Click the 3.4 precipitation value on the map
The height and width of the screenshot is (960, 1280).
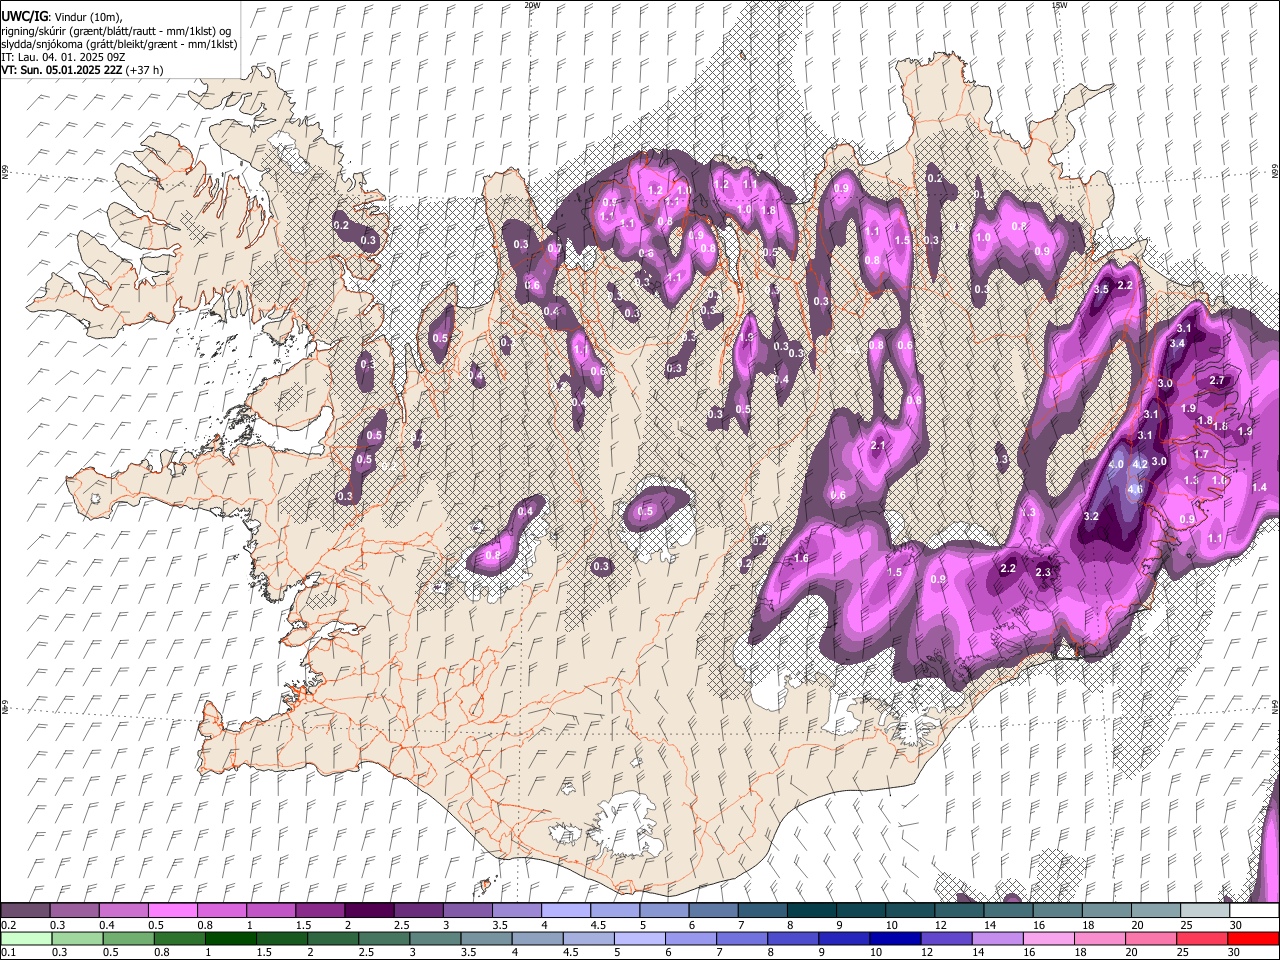coord(1177,344)
